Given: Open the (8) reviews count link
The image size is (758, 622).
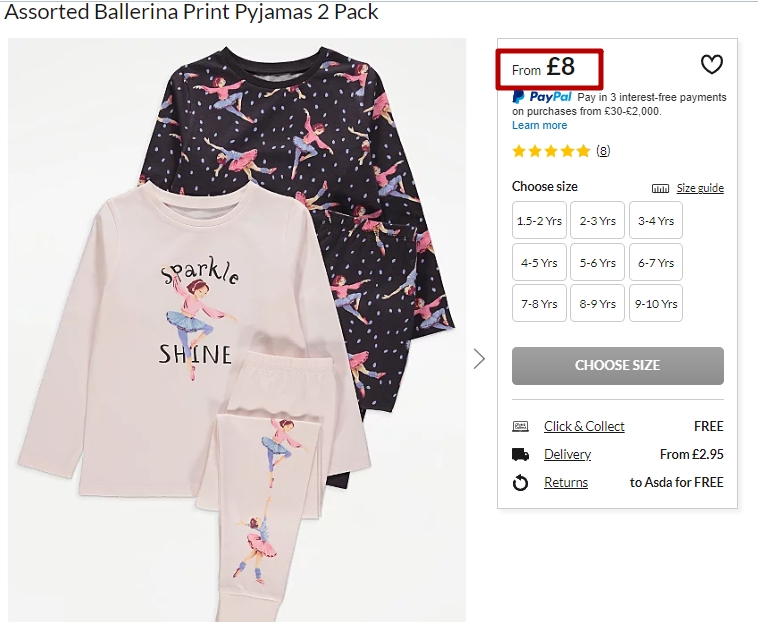Looking at the screenshot, I should 603,151.
